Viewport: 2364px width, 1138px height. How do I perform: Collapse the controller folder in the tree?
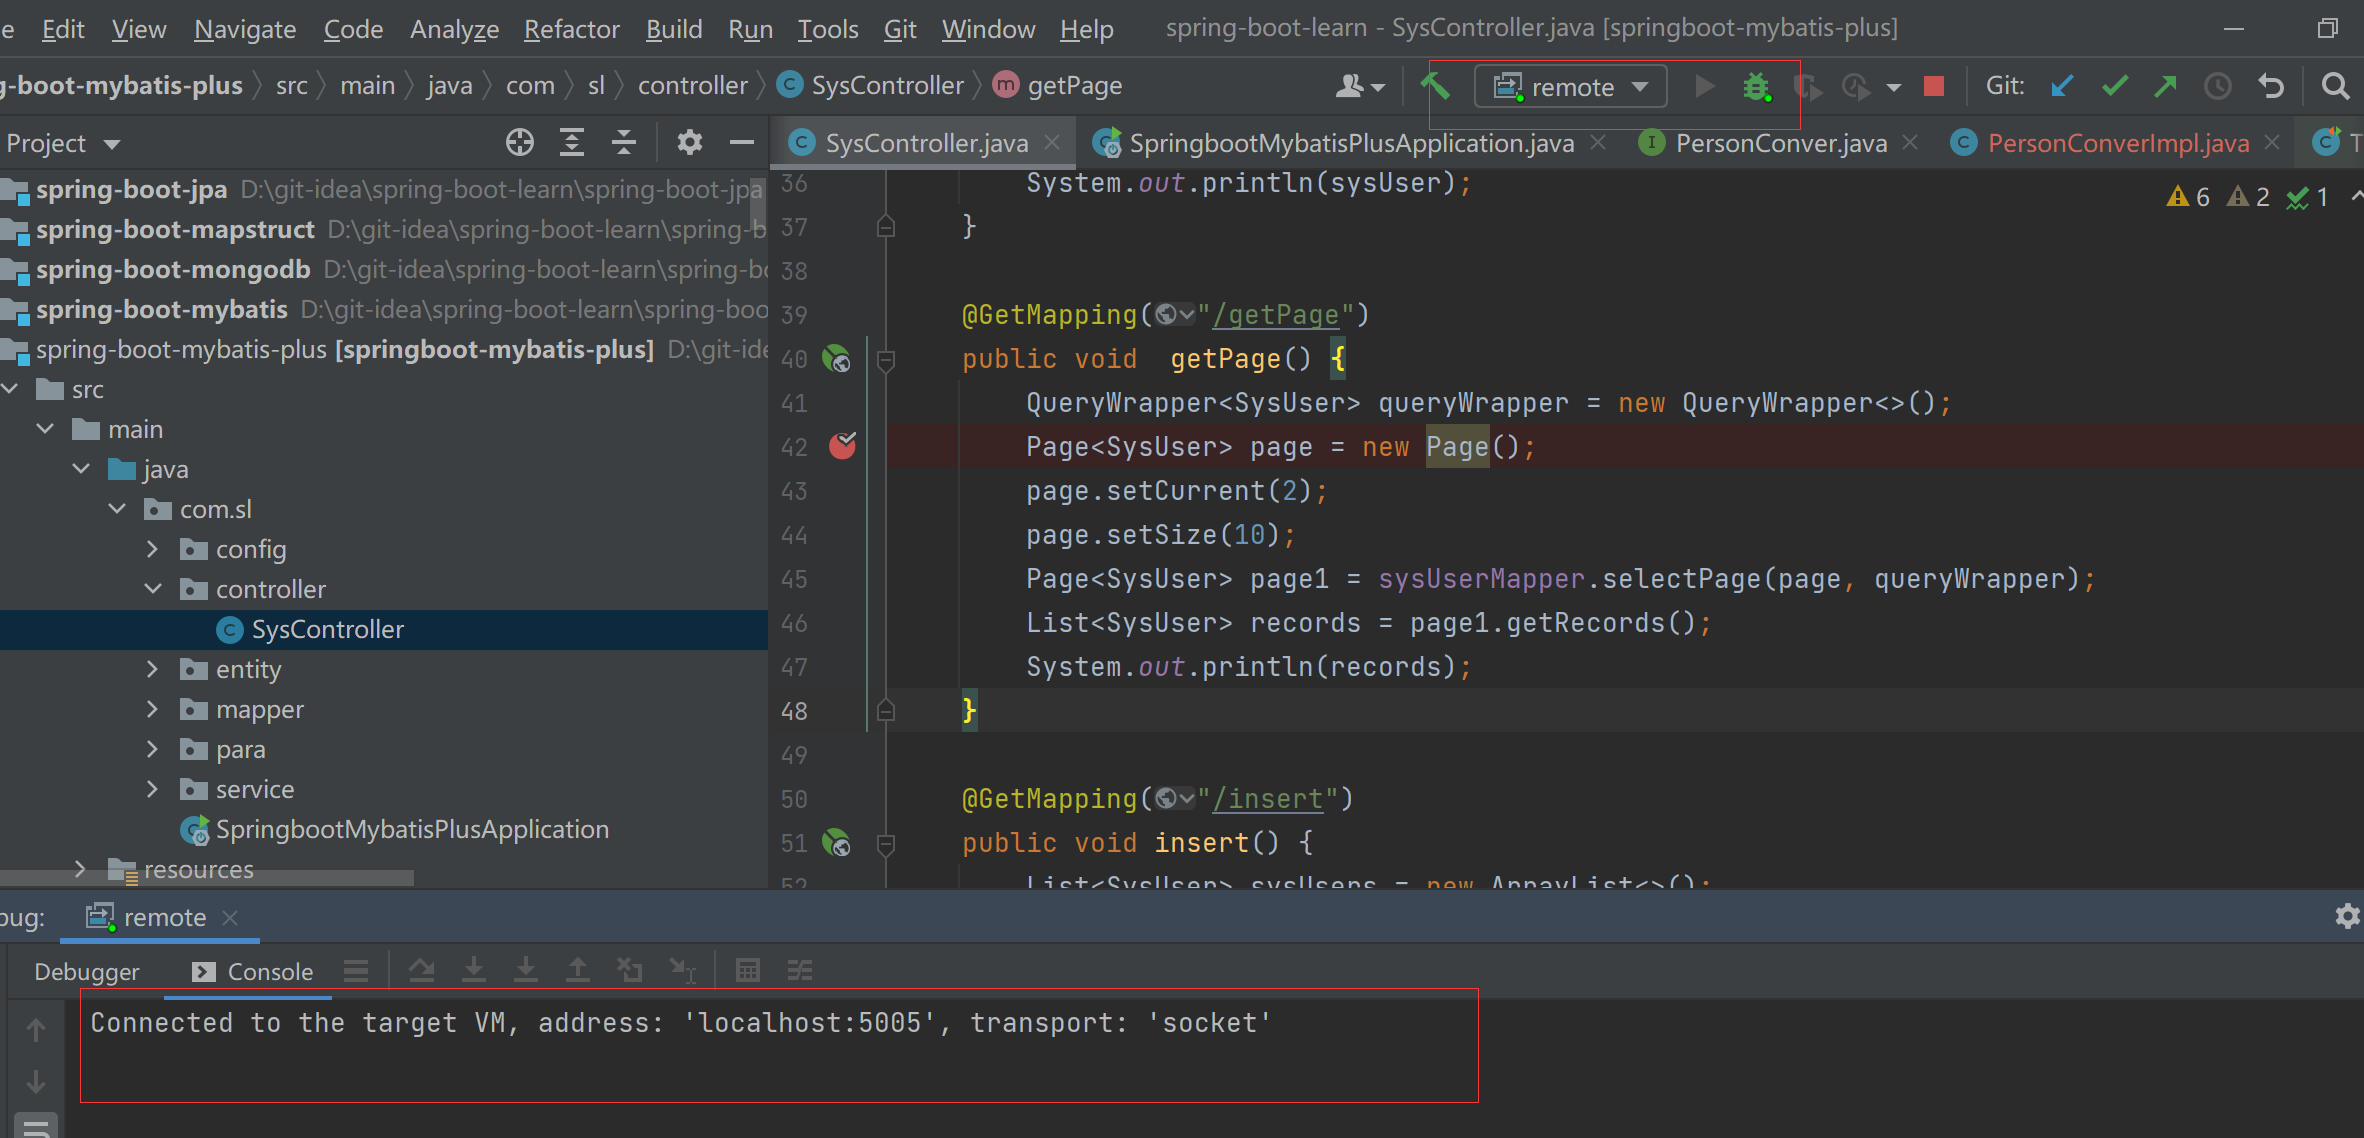pos(153,589)
